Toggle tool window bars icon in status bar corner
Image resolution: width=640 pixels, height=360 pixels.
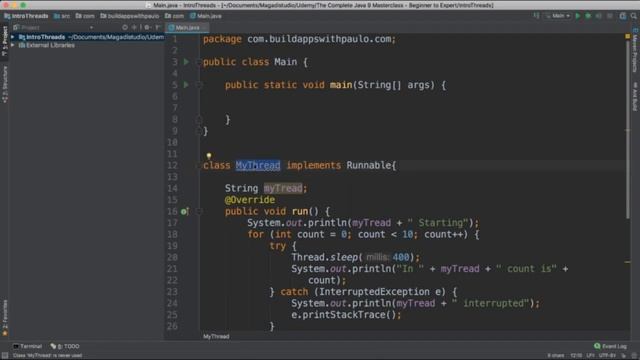tap(4, 356)
